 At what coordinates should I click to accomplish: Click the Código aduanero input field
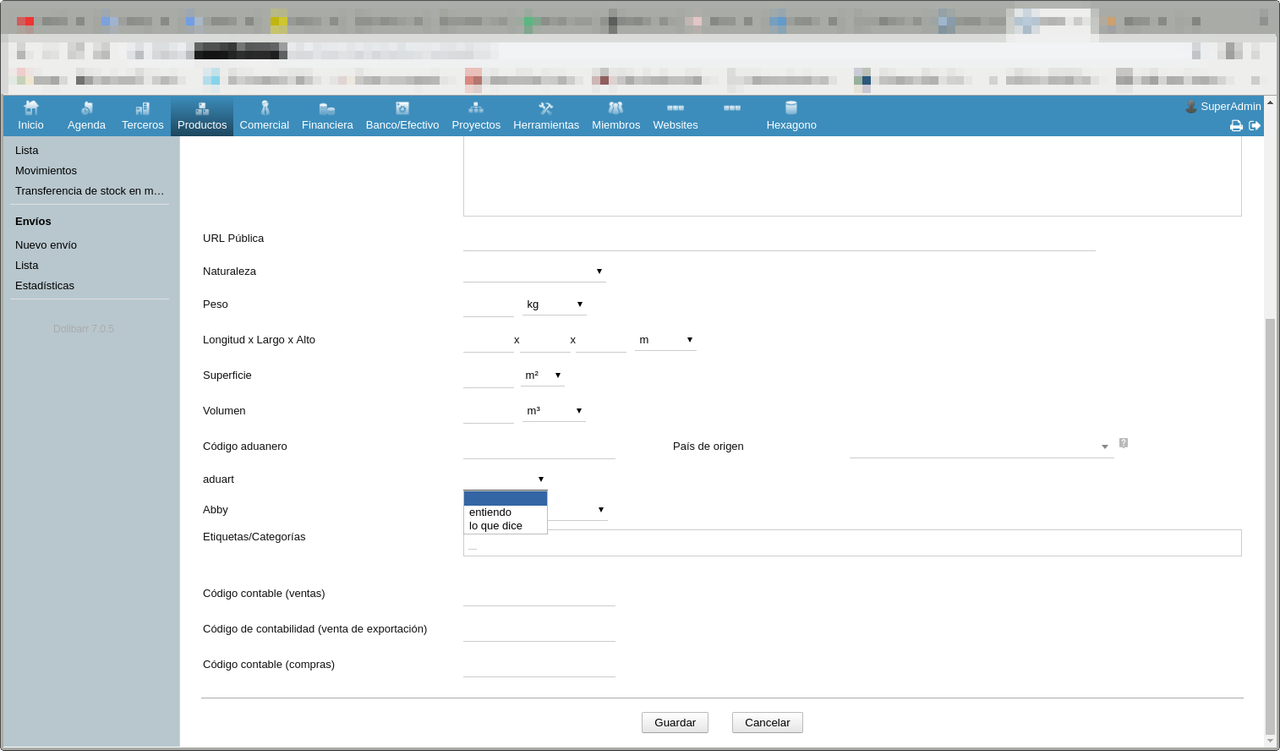pos(539,446)
